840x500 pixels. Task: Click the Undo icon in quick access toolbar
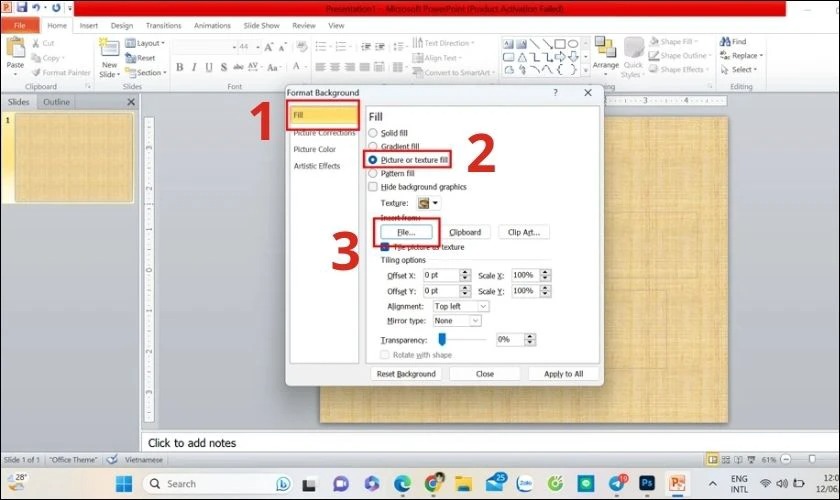point(36,8)
